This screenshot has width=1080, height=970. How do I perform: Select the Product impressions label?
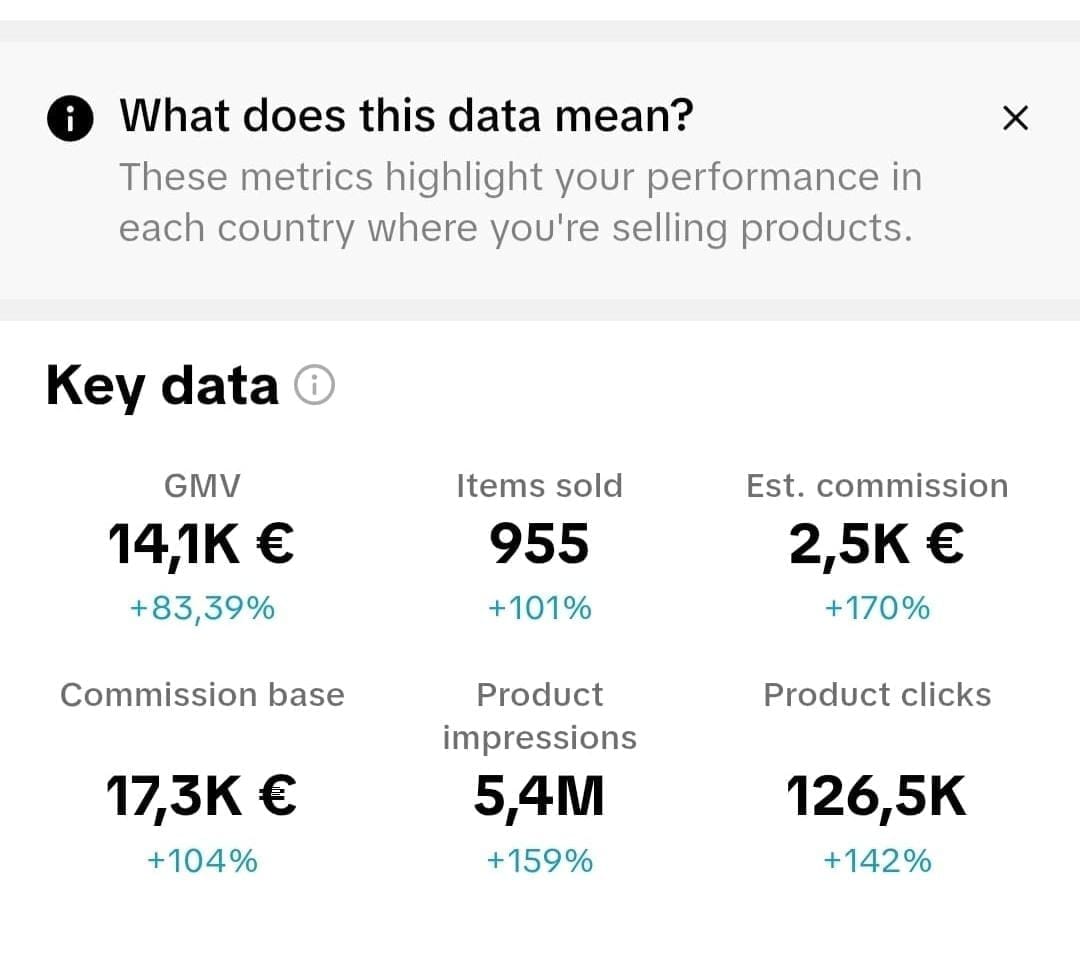point(539,716)
